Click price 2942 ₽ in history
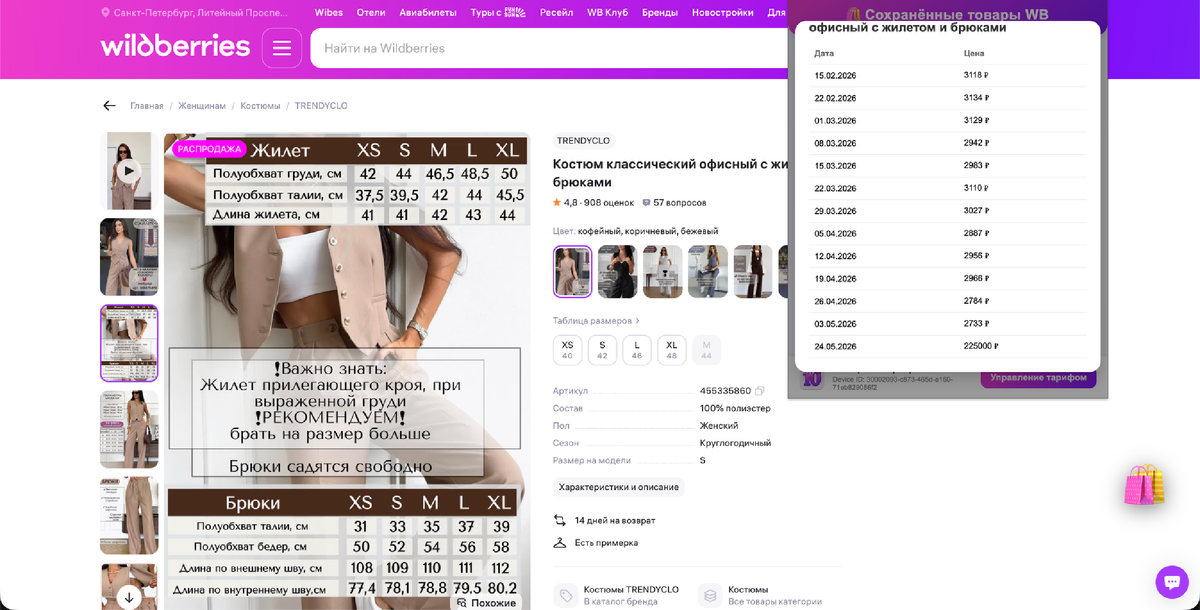Viewport: 1200px width, 610px height. coord(975,143)
